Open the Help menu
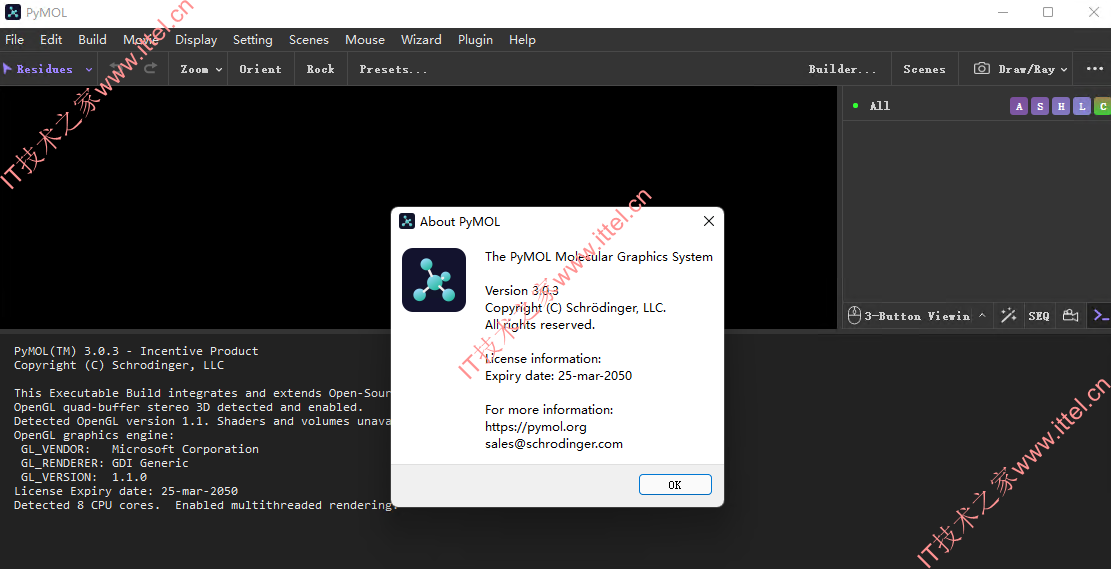 [522, 40]
